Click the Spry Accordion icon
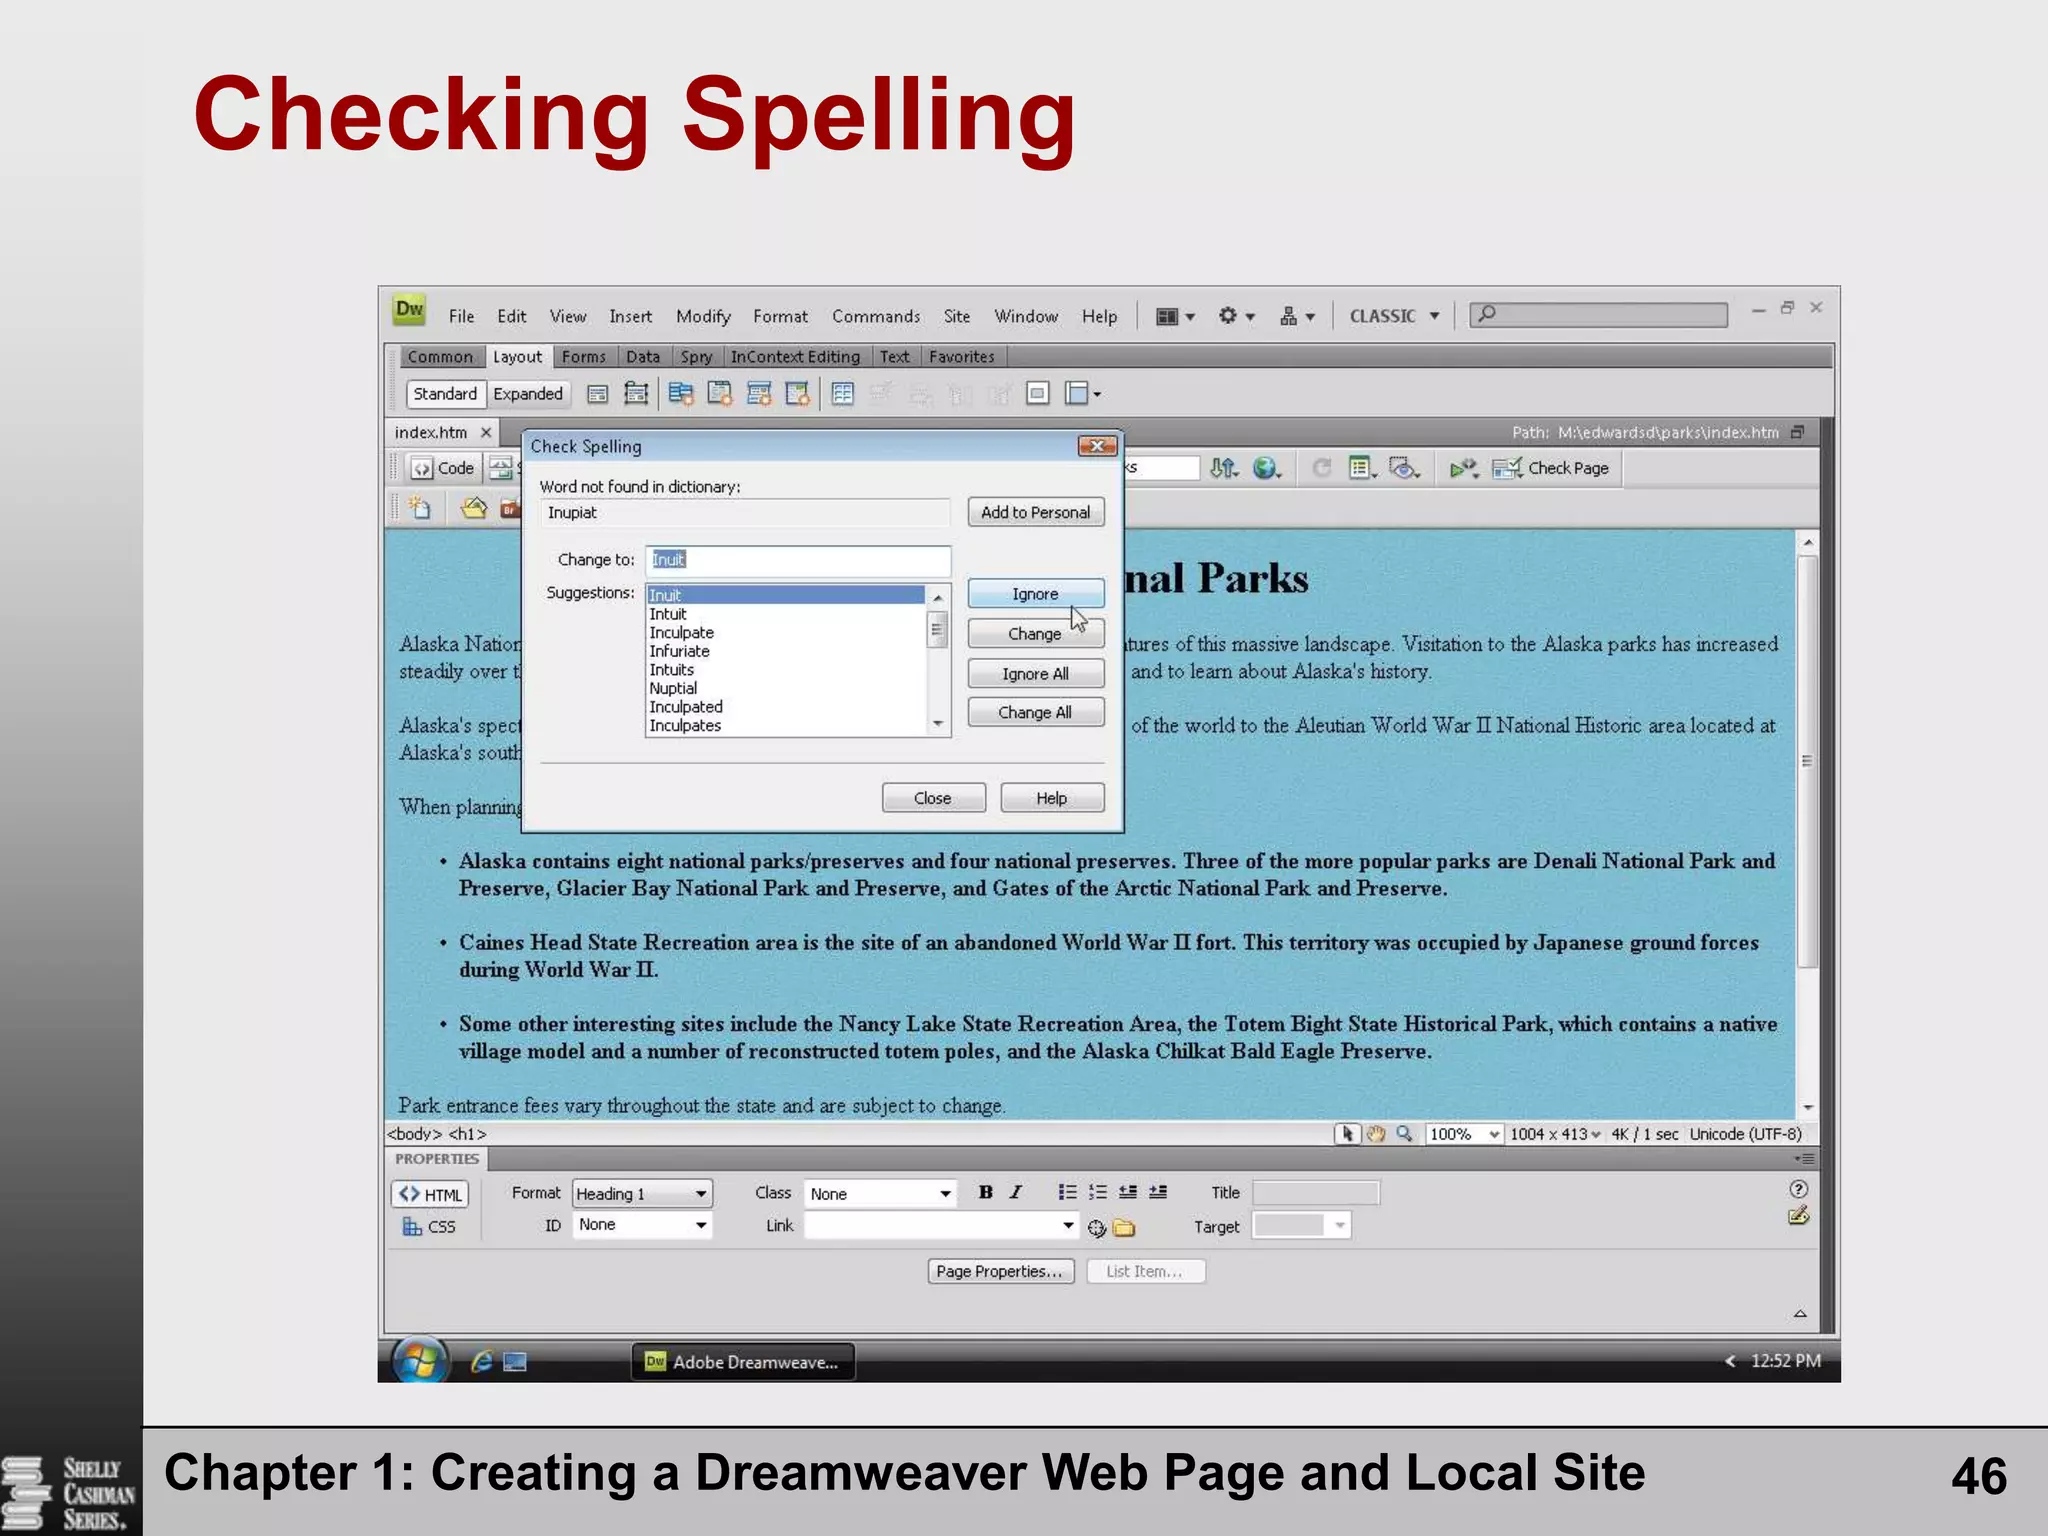This screenshot has height=1536, width=2048. pyautogui.click(x=759, y=394)
